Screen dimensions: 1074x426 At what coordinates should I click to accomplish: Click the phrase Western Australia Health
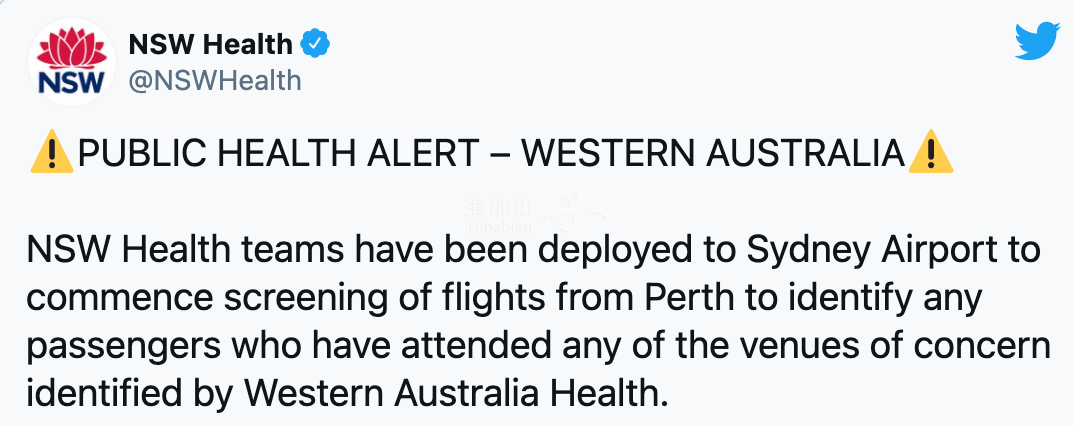click(x=455, y=392)
